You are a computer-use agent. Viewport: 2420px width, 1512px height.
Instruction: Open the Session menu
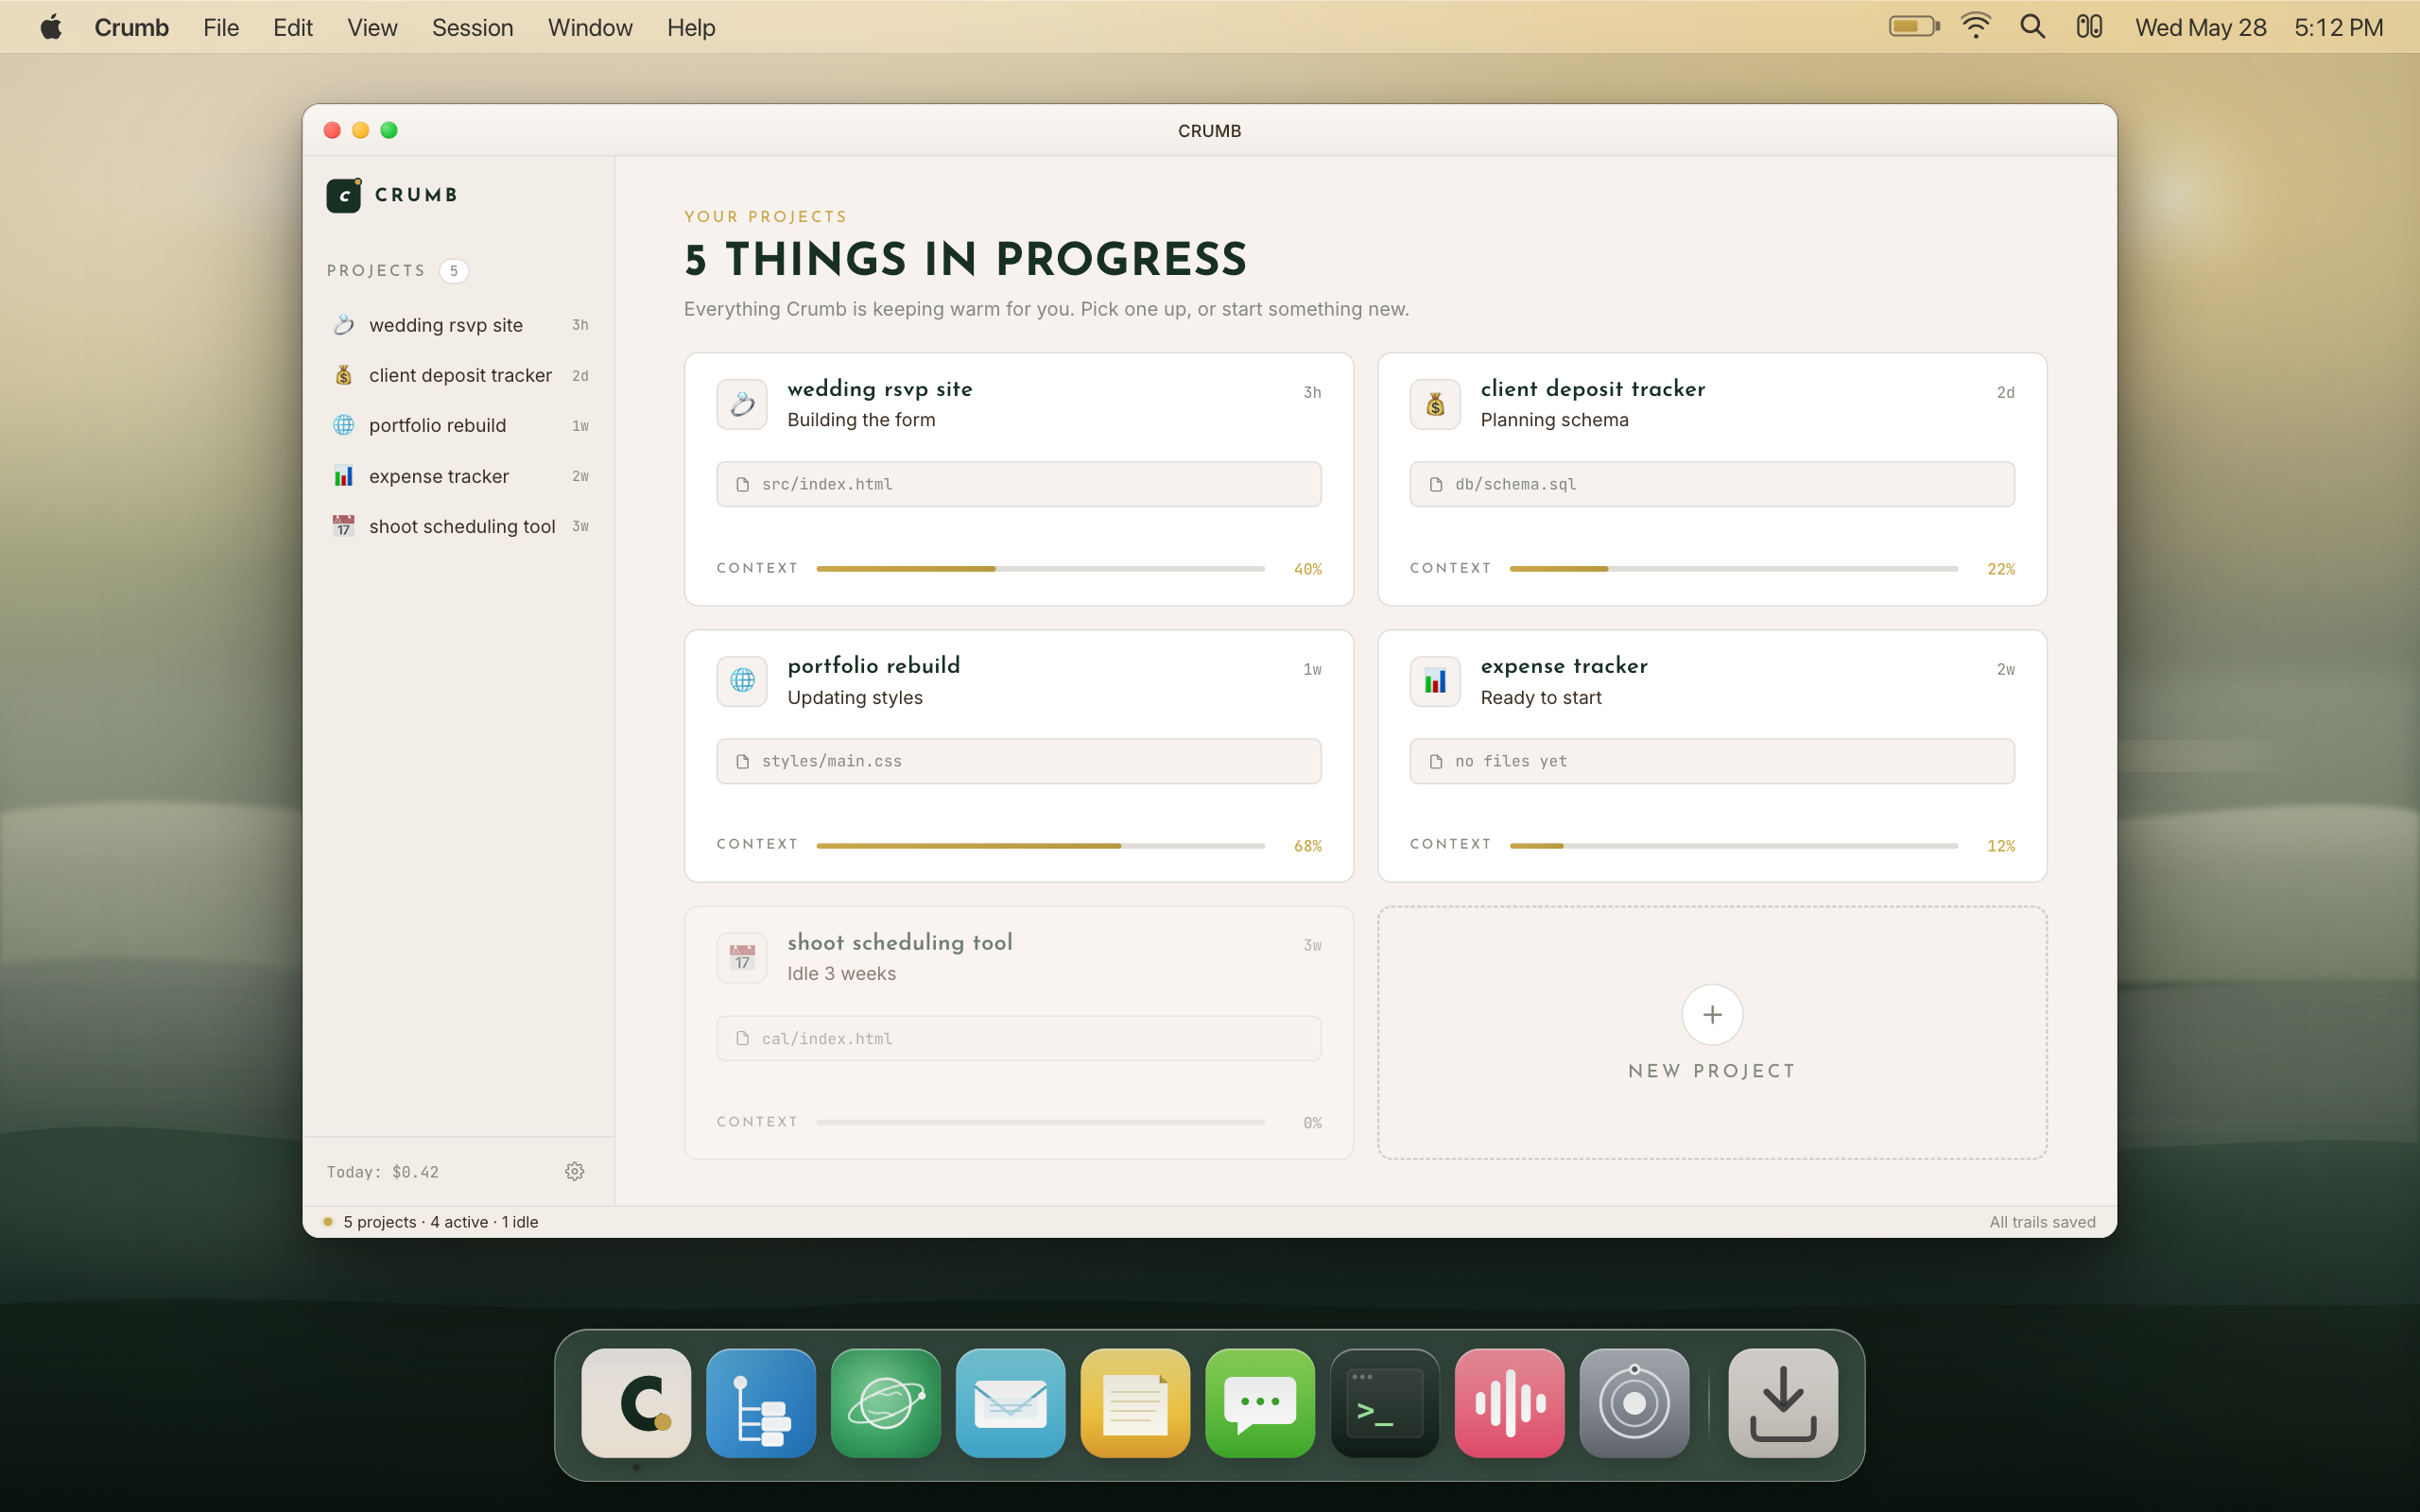click(x=472, y=28)
